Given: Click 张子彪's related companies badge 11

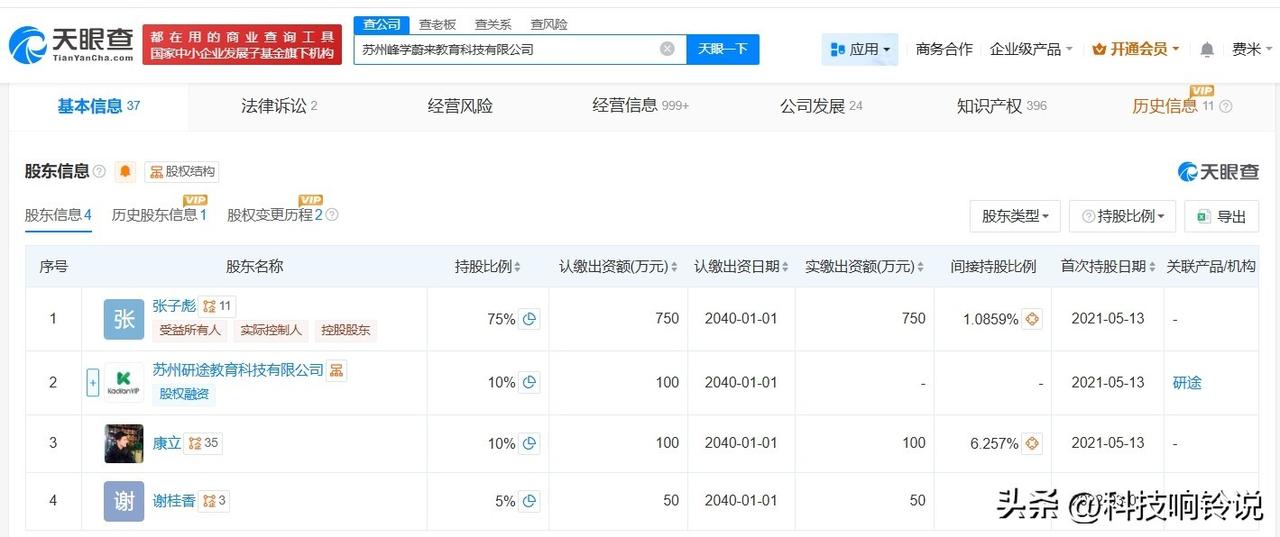Looking at the screenshot, I should click(217, 307).
